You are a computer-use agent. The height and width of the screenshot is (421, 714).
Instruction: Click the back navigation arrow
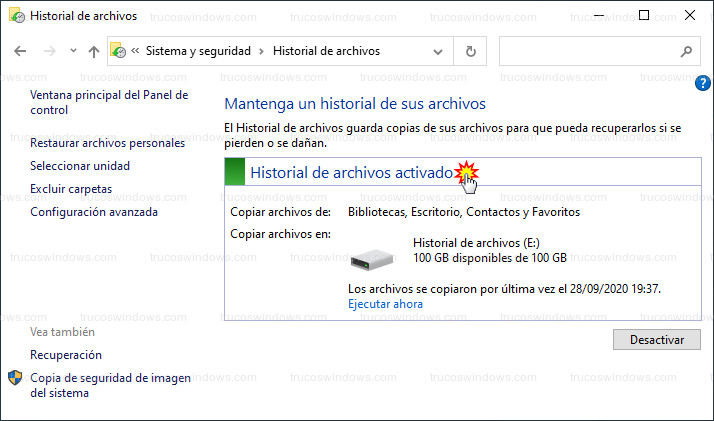coord(21,51)
